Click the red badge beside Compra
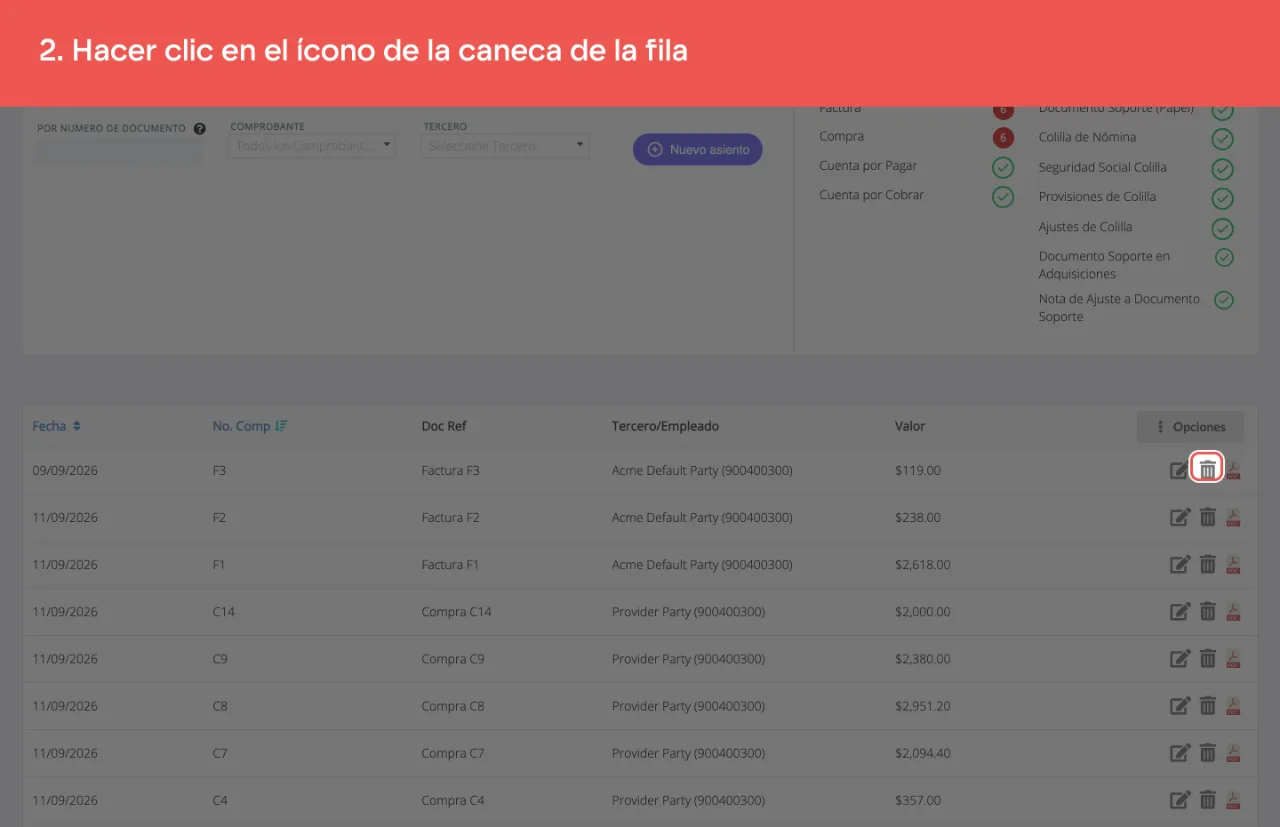The image size is (1280, 827). point(1003,137)
